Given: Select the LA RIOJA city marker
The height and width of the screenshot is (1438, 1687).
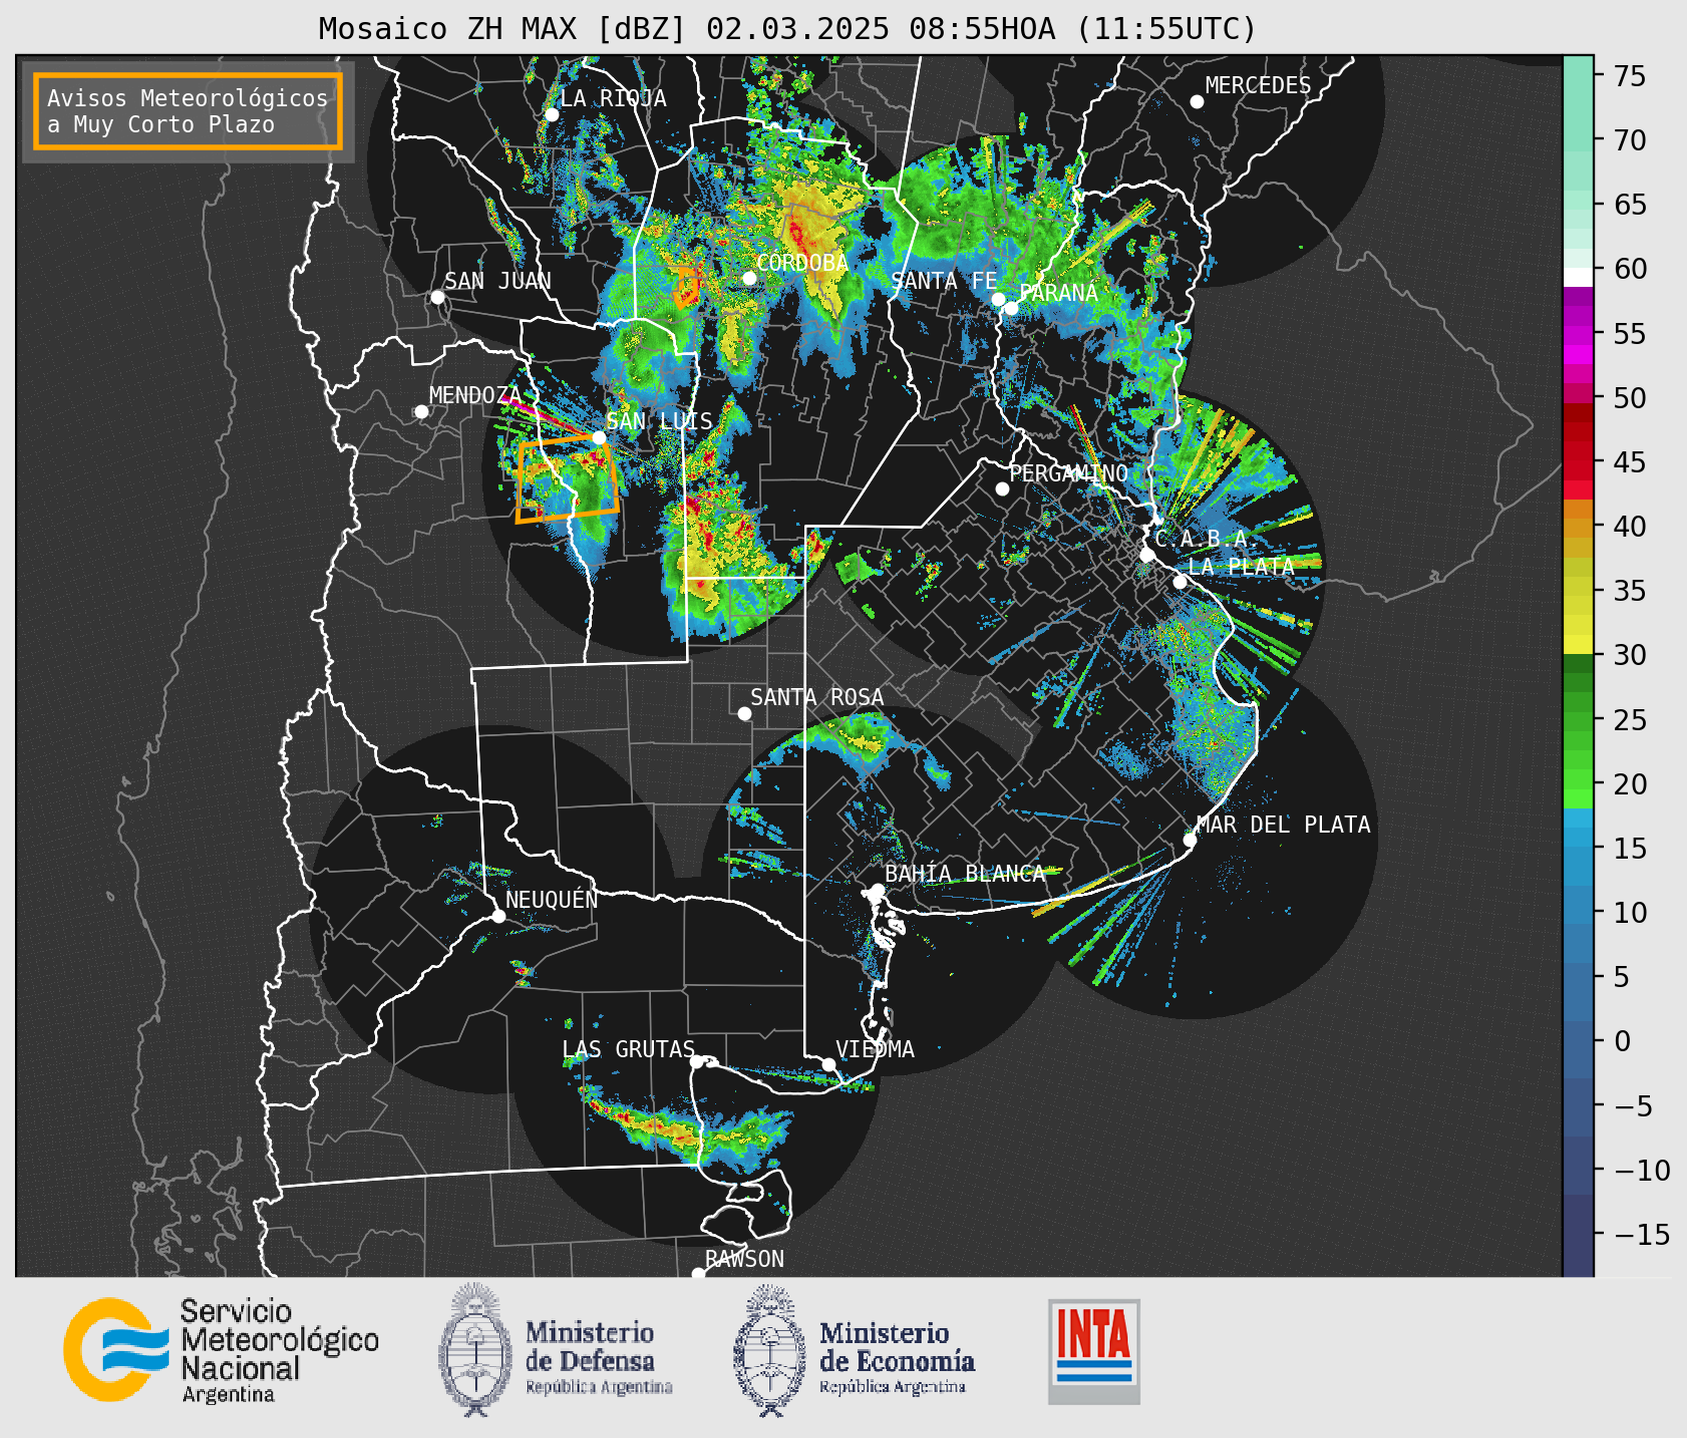Looking at the screenshot, I should pos(552,115).
